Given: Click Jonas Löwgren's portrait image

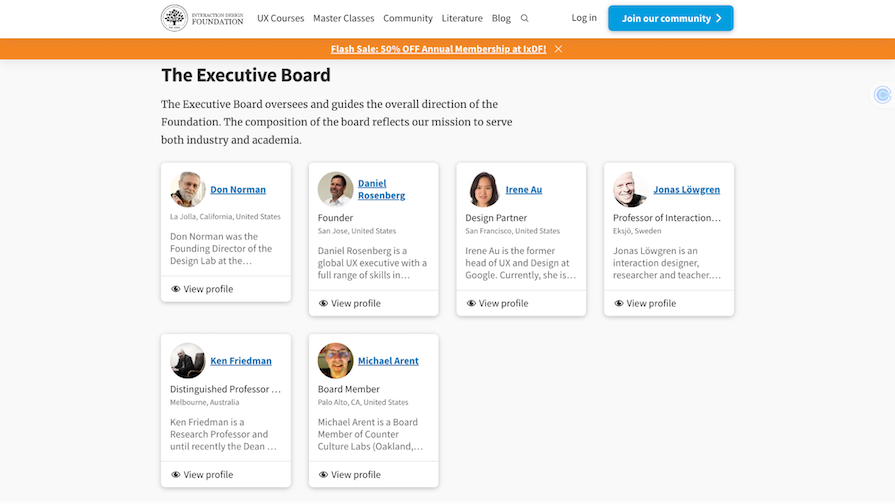Looking at the screenshot, I should [x=630, y=189].
